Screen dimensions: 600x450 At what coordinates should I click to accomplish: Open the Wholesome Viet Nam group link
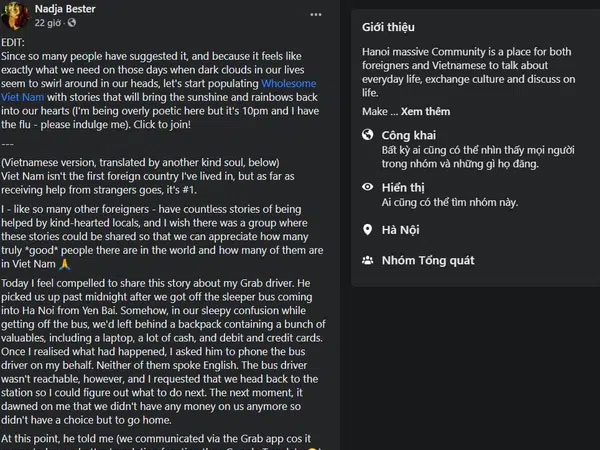(158, 90)
